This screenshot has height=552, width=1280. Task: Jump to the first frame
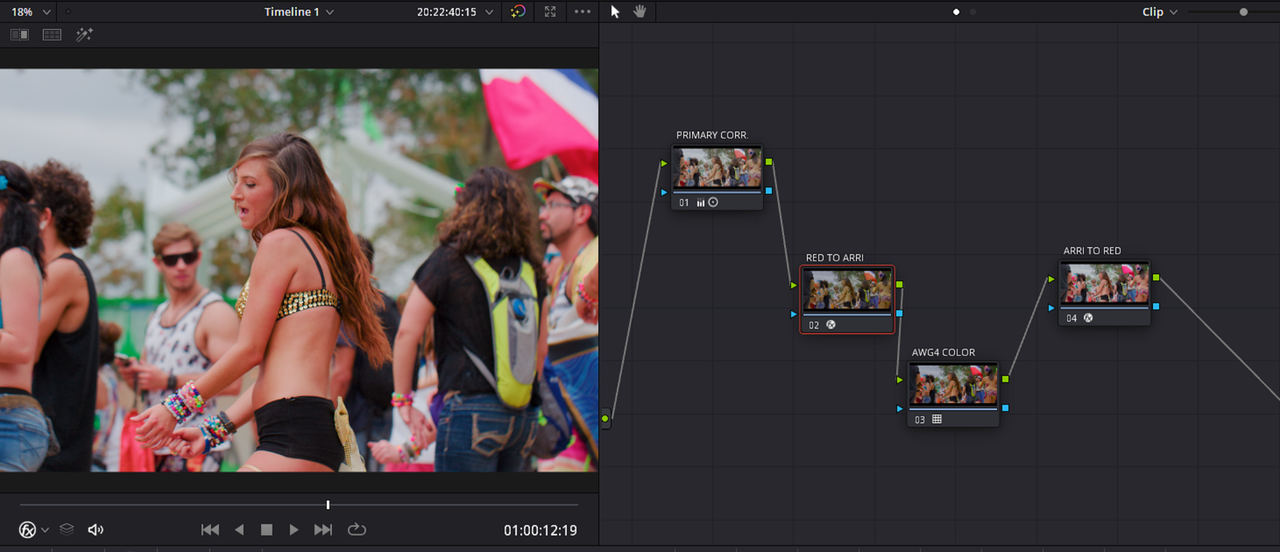(210, 530)
